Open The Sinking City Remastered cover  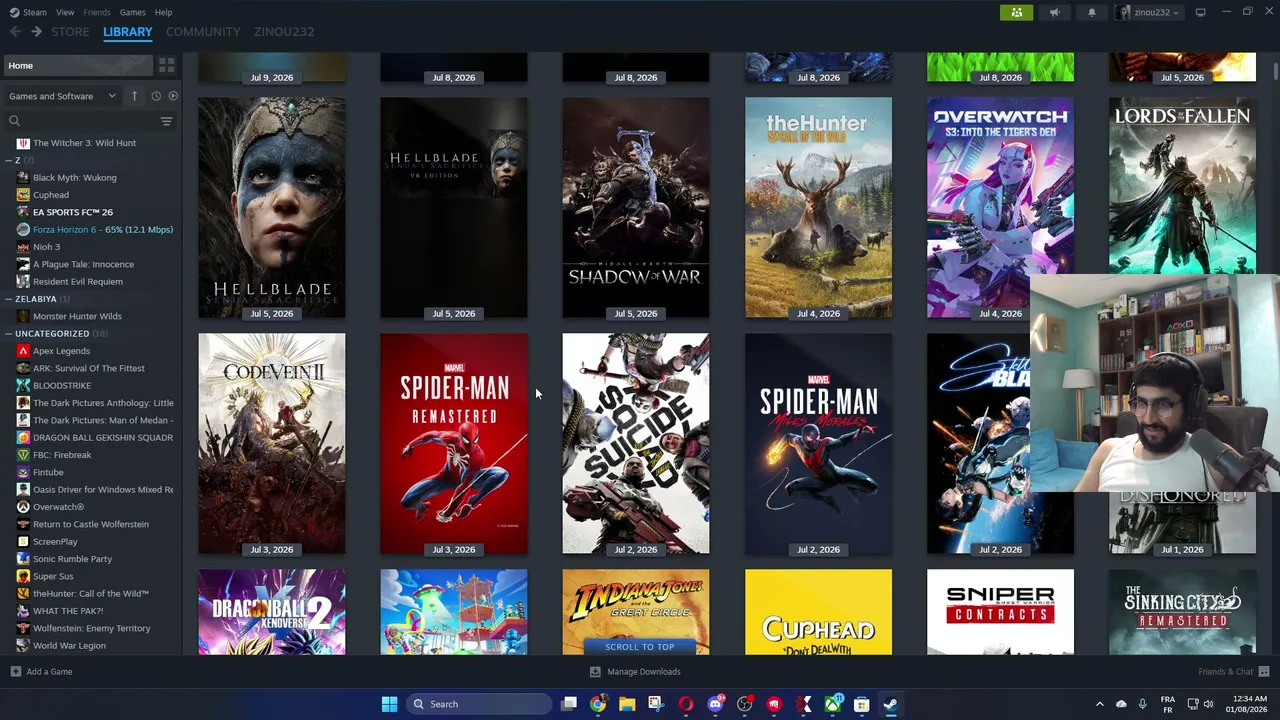pos(1182,612)
